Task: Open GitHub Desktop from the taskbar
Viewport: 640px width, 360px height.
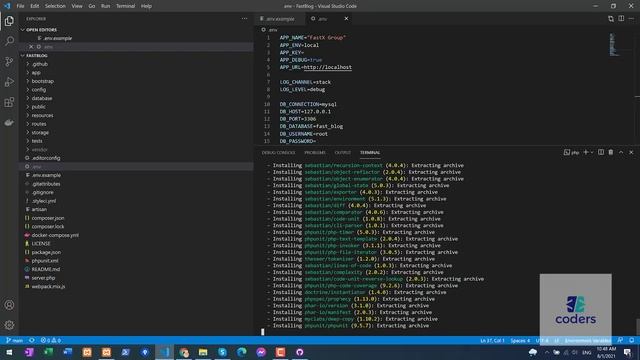Action: click(300, 352)
